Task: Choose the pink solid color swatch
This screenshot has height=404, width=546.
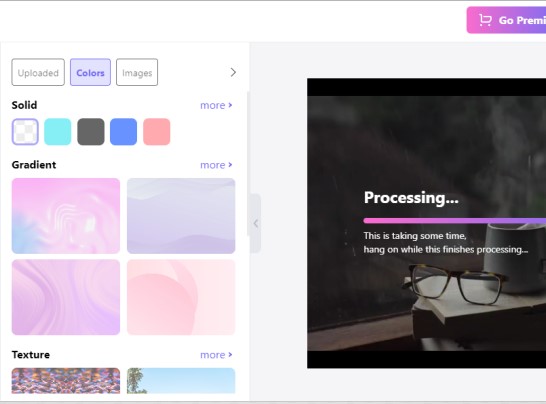Action: (157, 132)
